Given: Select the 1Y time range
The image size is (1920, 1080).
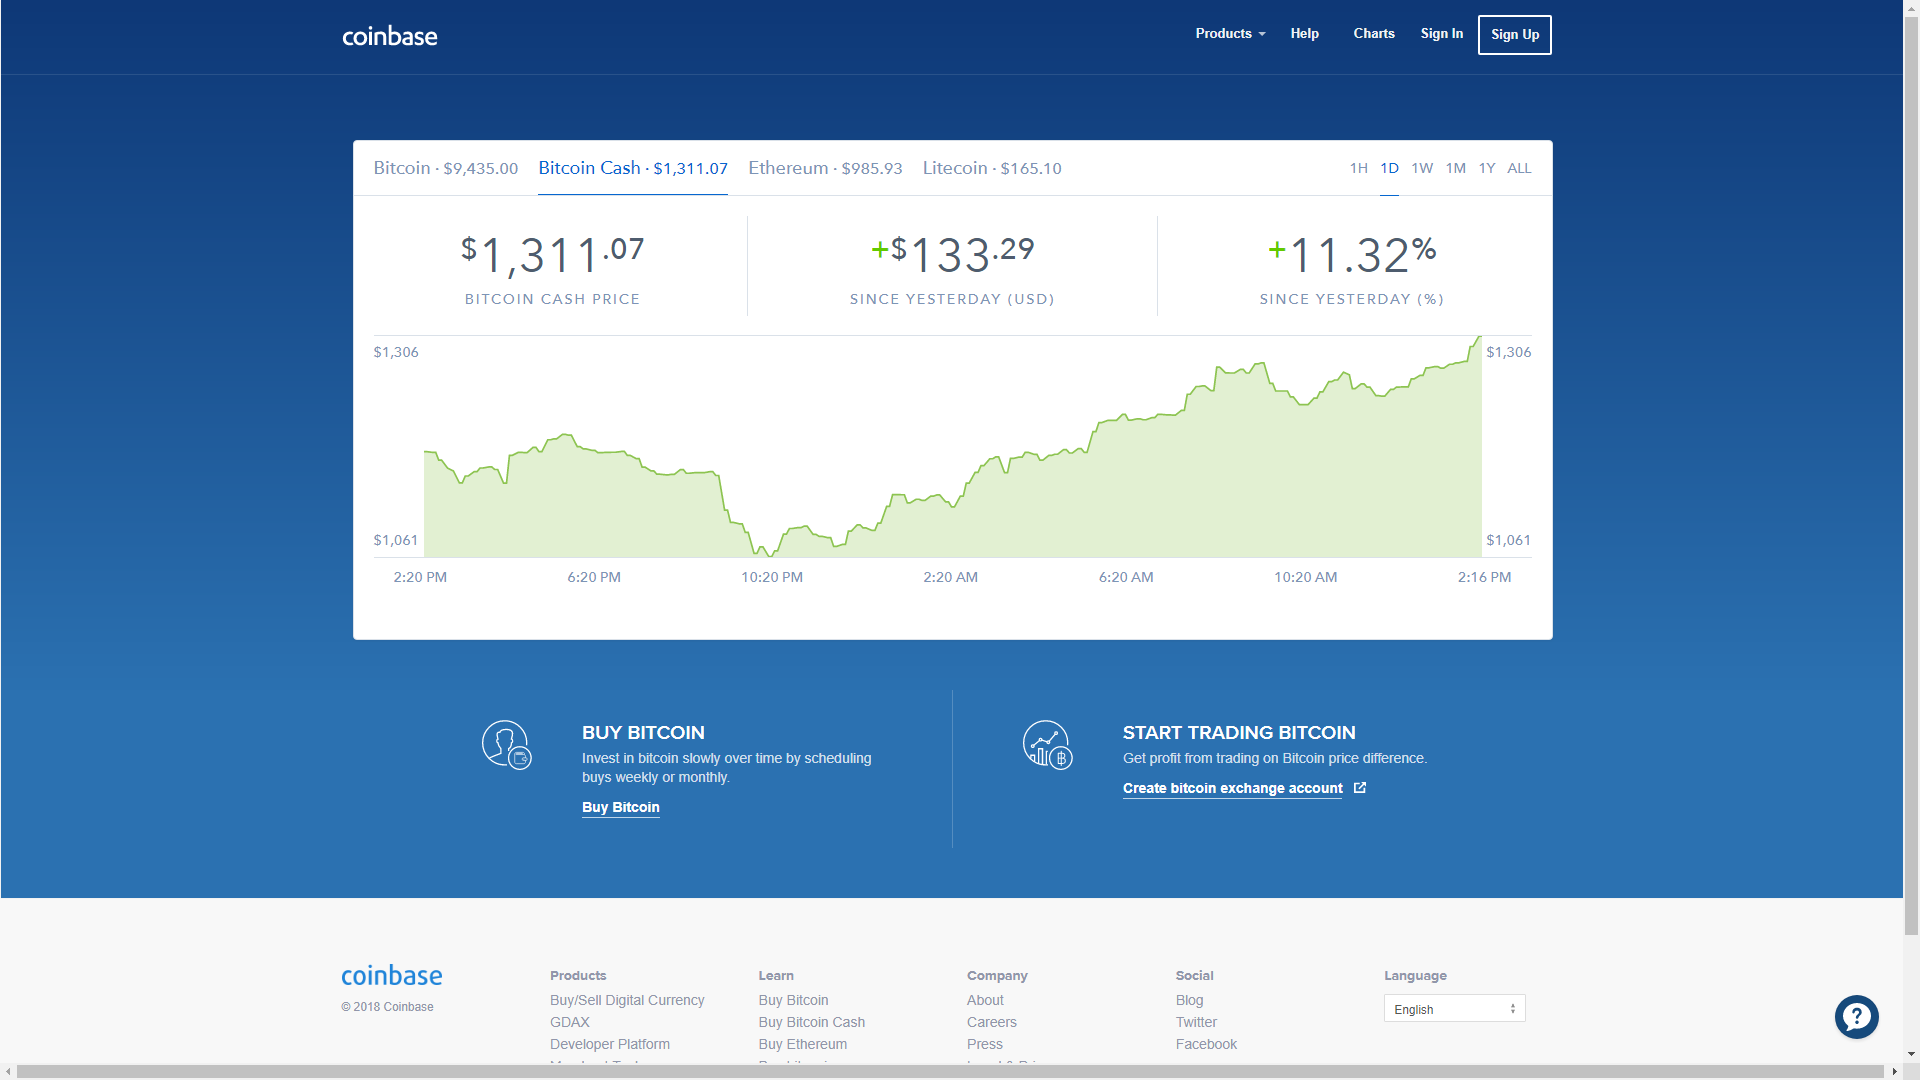Looking at the screenshot, I should [1487, 168].
